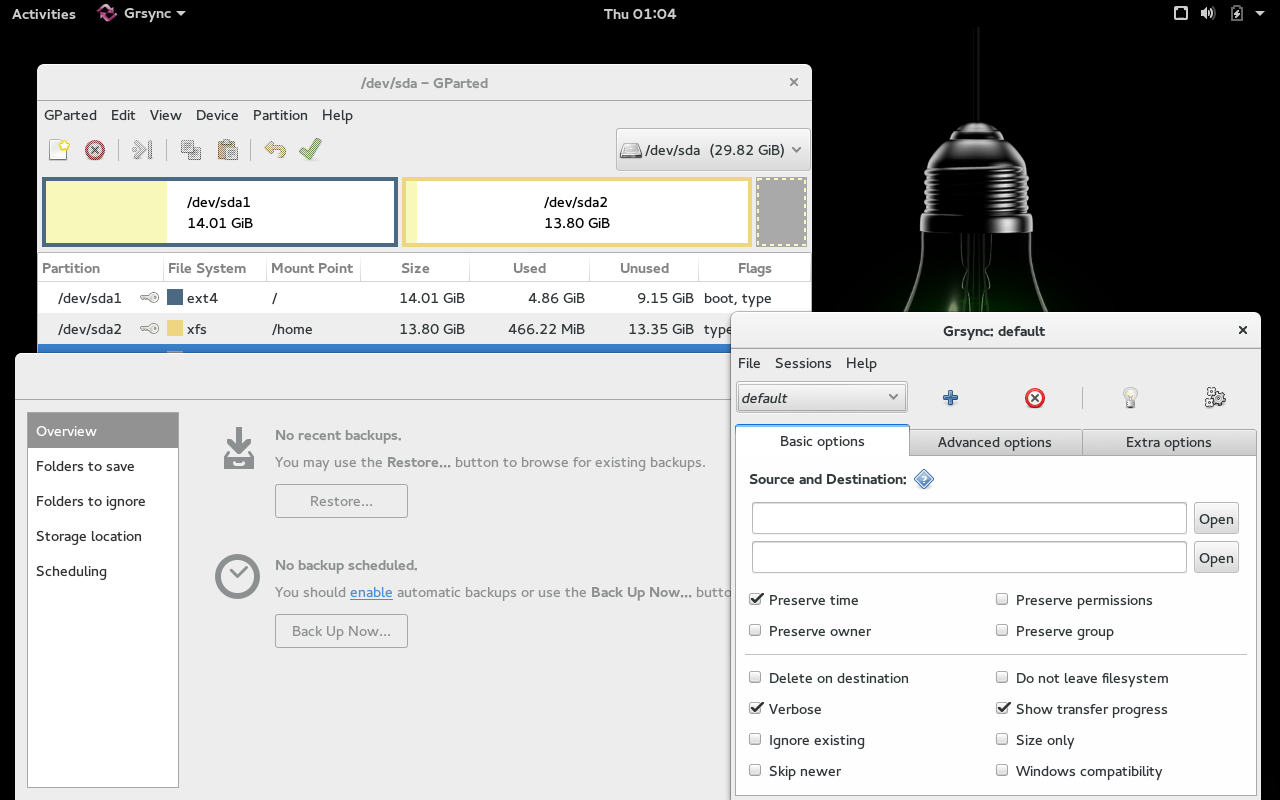The height and width of the screenshot is (800, 1280).
Task: Click the Grsync gears execute icon
Action: [x=1215, y=398]
